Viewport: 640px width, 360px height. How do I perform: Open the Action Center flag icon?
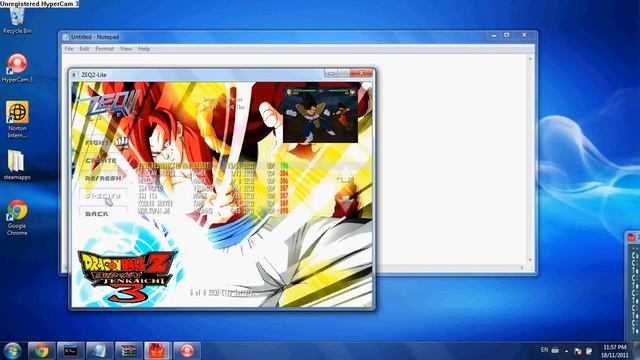tap(578, 351)
